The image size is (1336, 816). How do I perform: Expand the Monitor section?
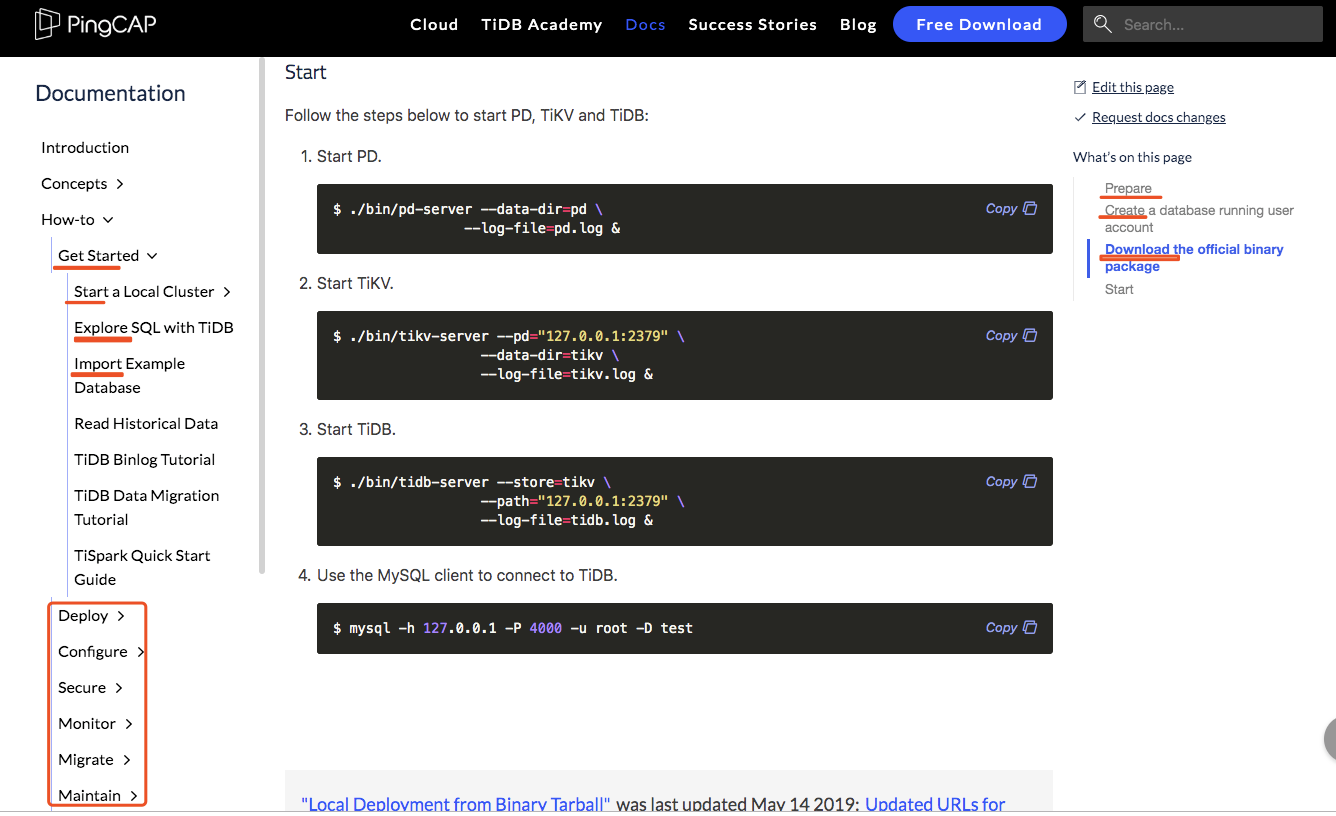tap(96, 724)
